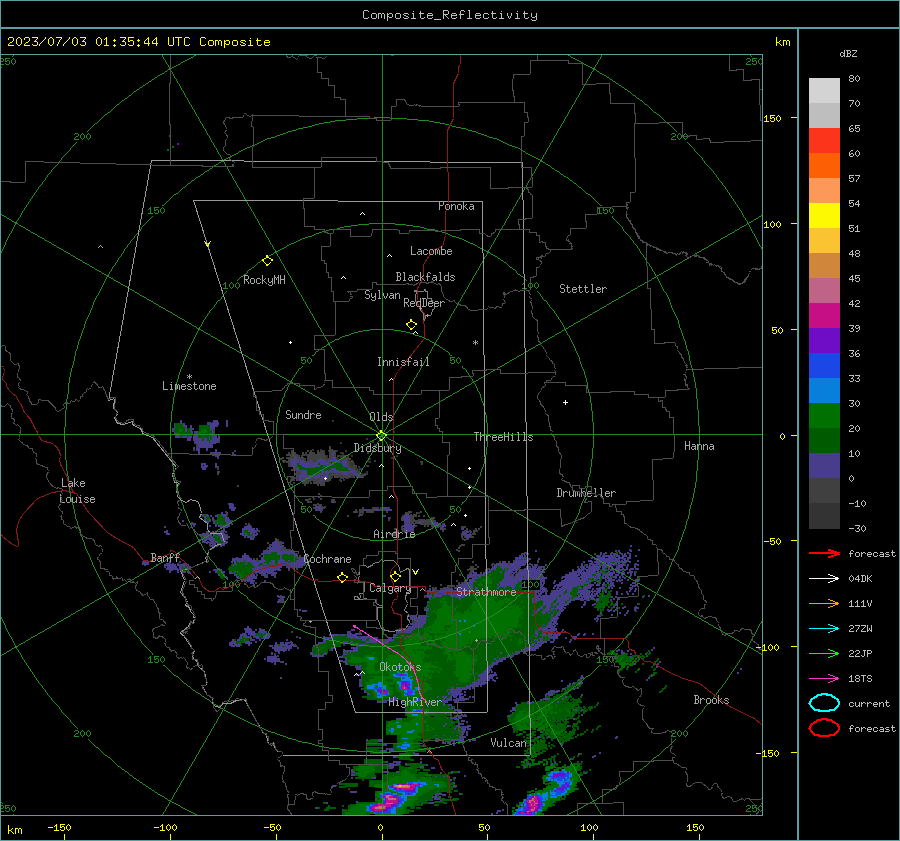Click the Drumheller city label
Image resolution: width=900 pixels, height=841 pixels.
tap(586, 493)
